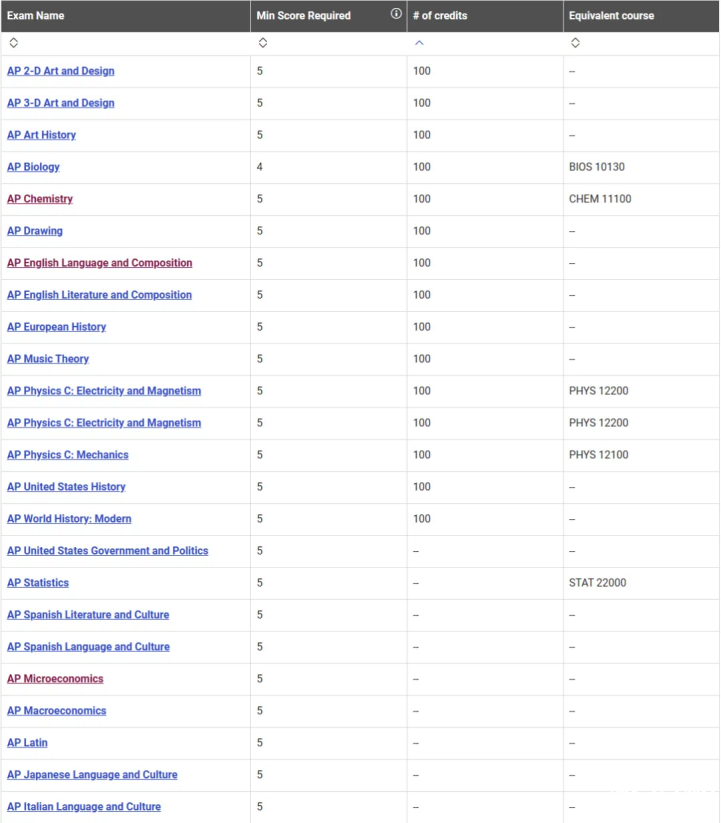Screen dimensions: 721x823
Task: Visit the AP Music Theory link
Action: 48,359
